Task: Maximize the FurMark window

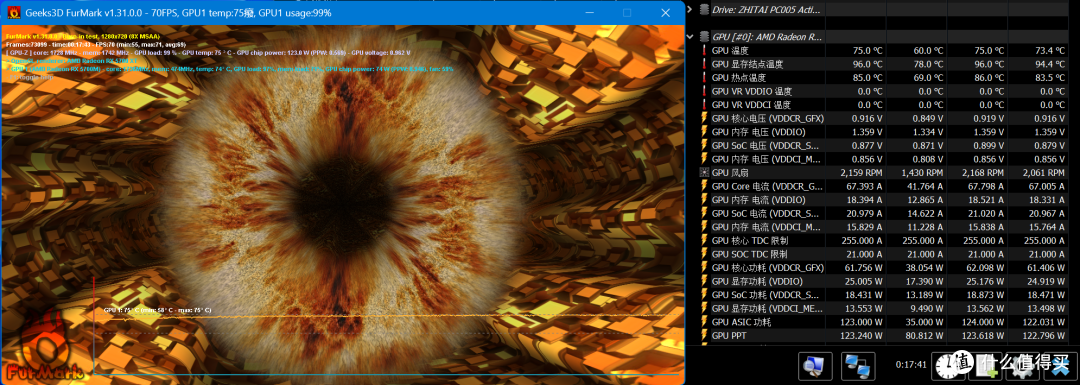Action: (x=627, y=12)
